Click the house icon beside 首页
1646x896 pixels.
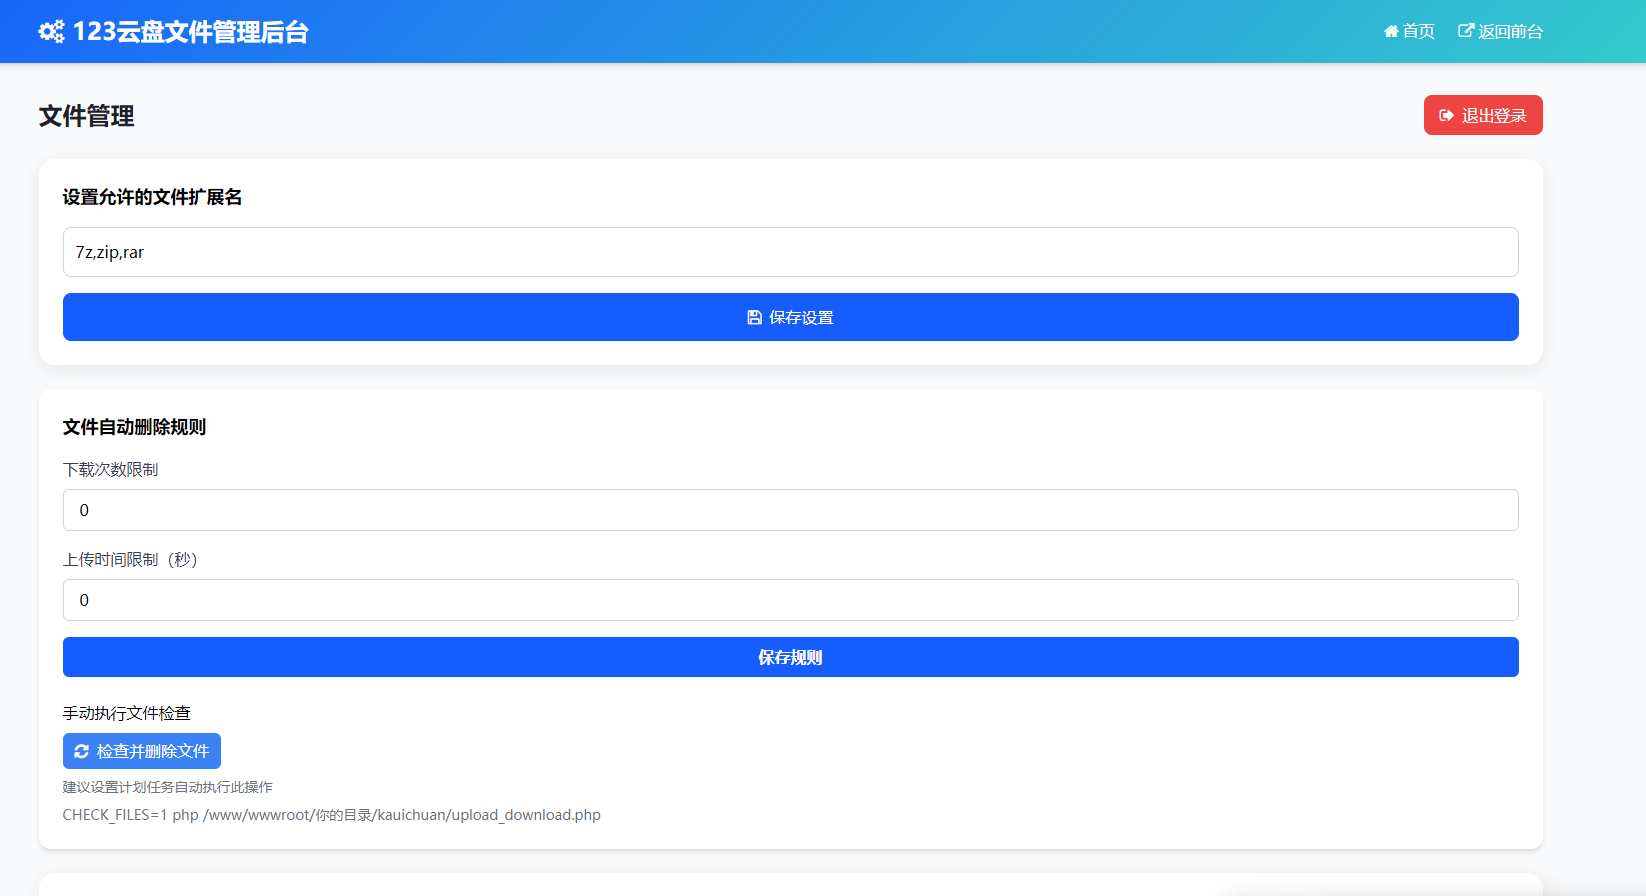1391,32
